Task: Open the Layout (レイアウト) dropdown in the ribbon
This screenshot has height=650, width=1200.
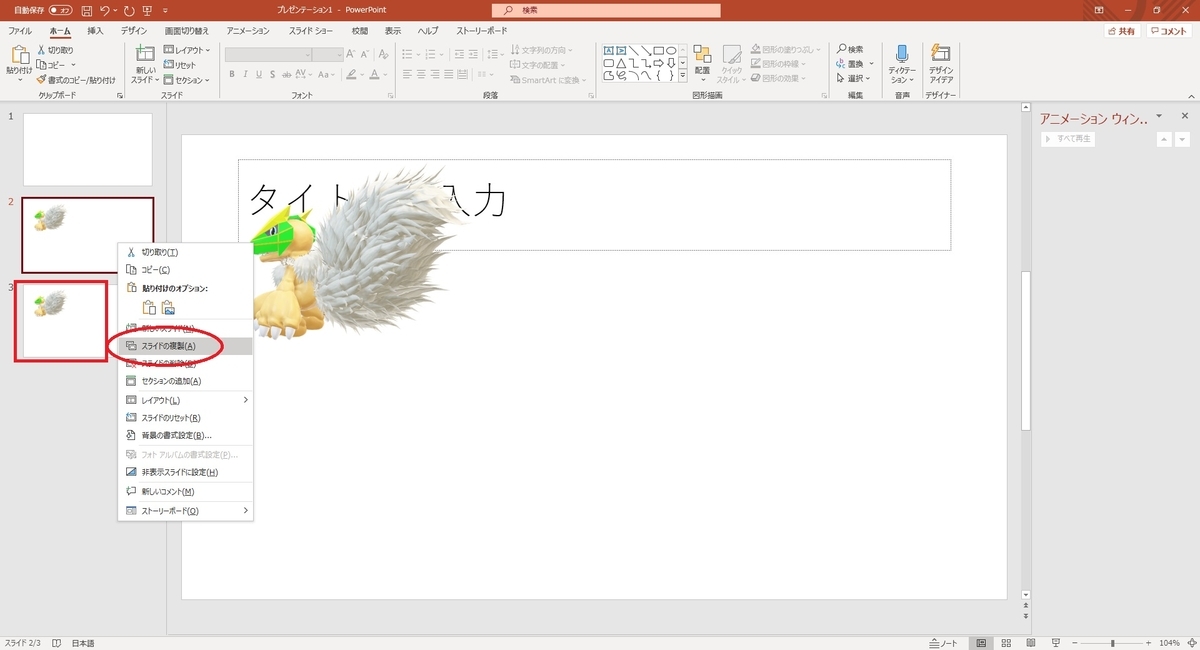Action: click(186, 50)
